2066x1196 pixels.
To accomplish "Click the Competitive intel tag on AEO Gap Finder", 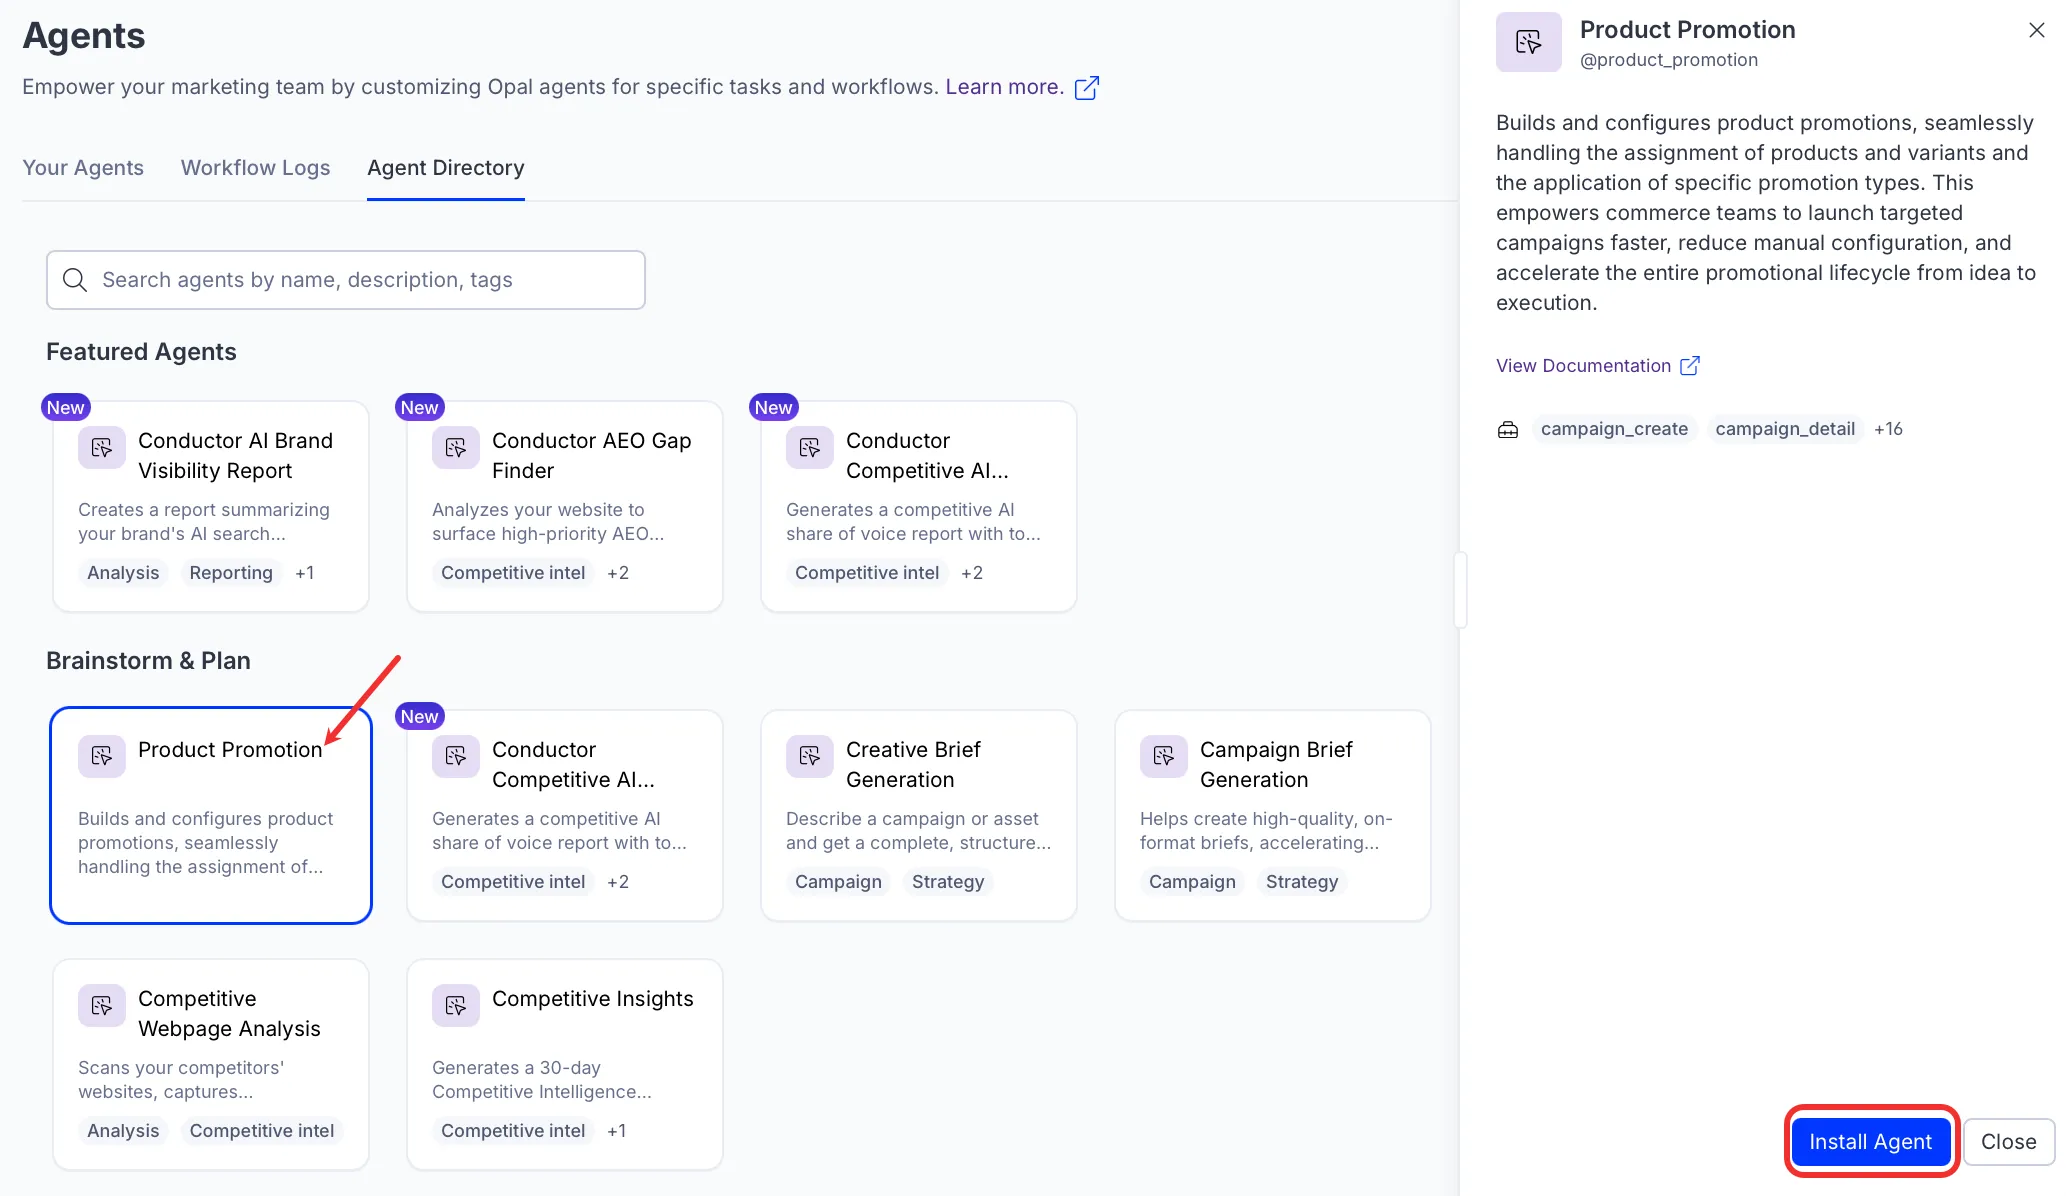I will click(x=513, y=573).
